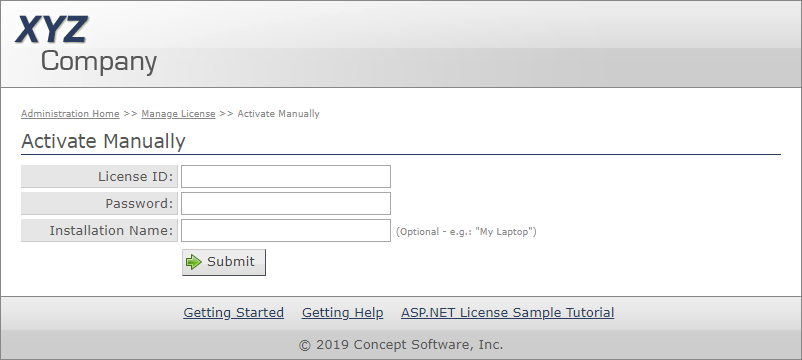802x360 pixels.
Task: Click the Submit button
Action: [x=224, y=262]
